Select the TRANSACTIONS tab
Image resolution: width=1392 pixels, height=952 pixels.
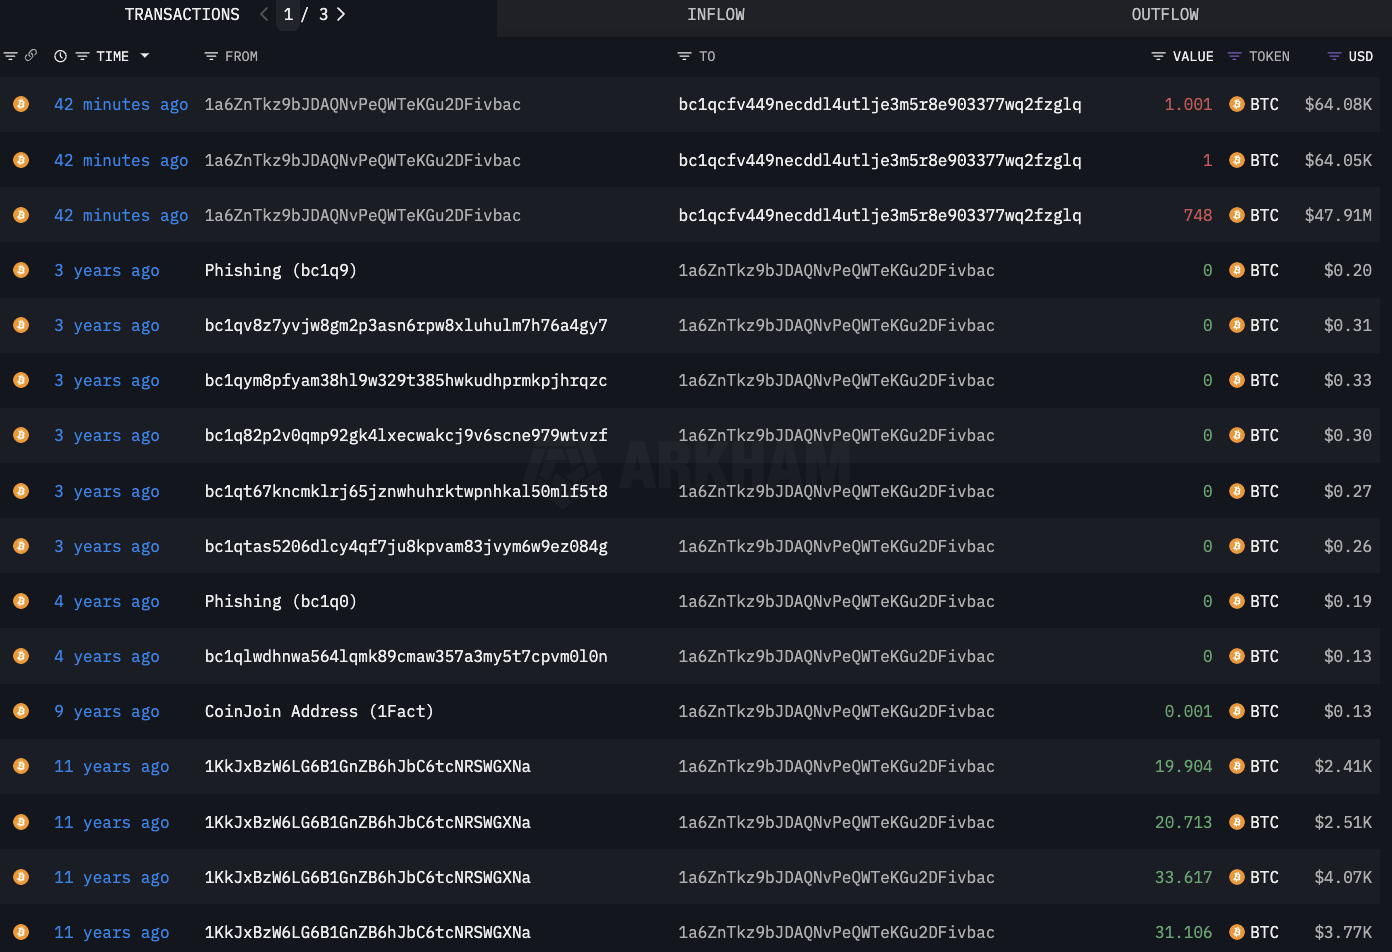click(182, 14)
